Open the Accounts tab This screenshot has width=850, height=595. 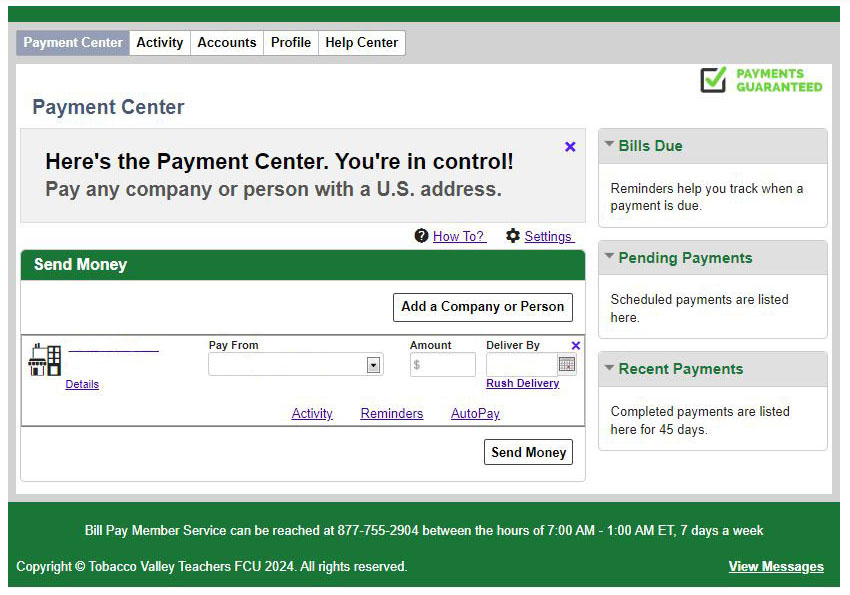227,42
